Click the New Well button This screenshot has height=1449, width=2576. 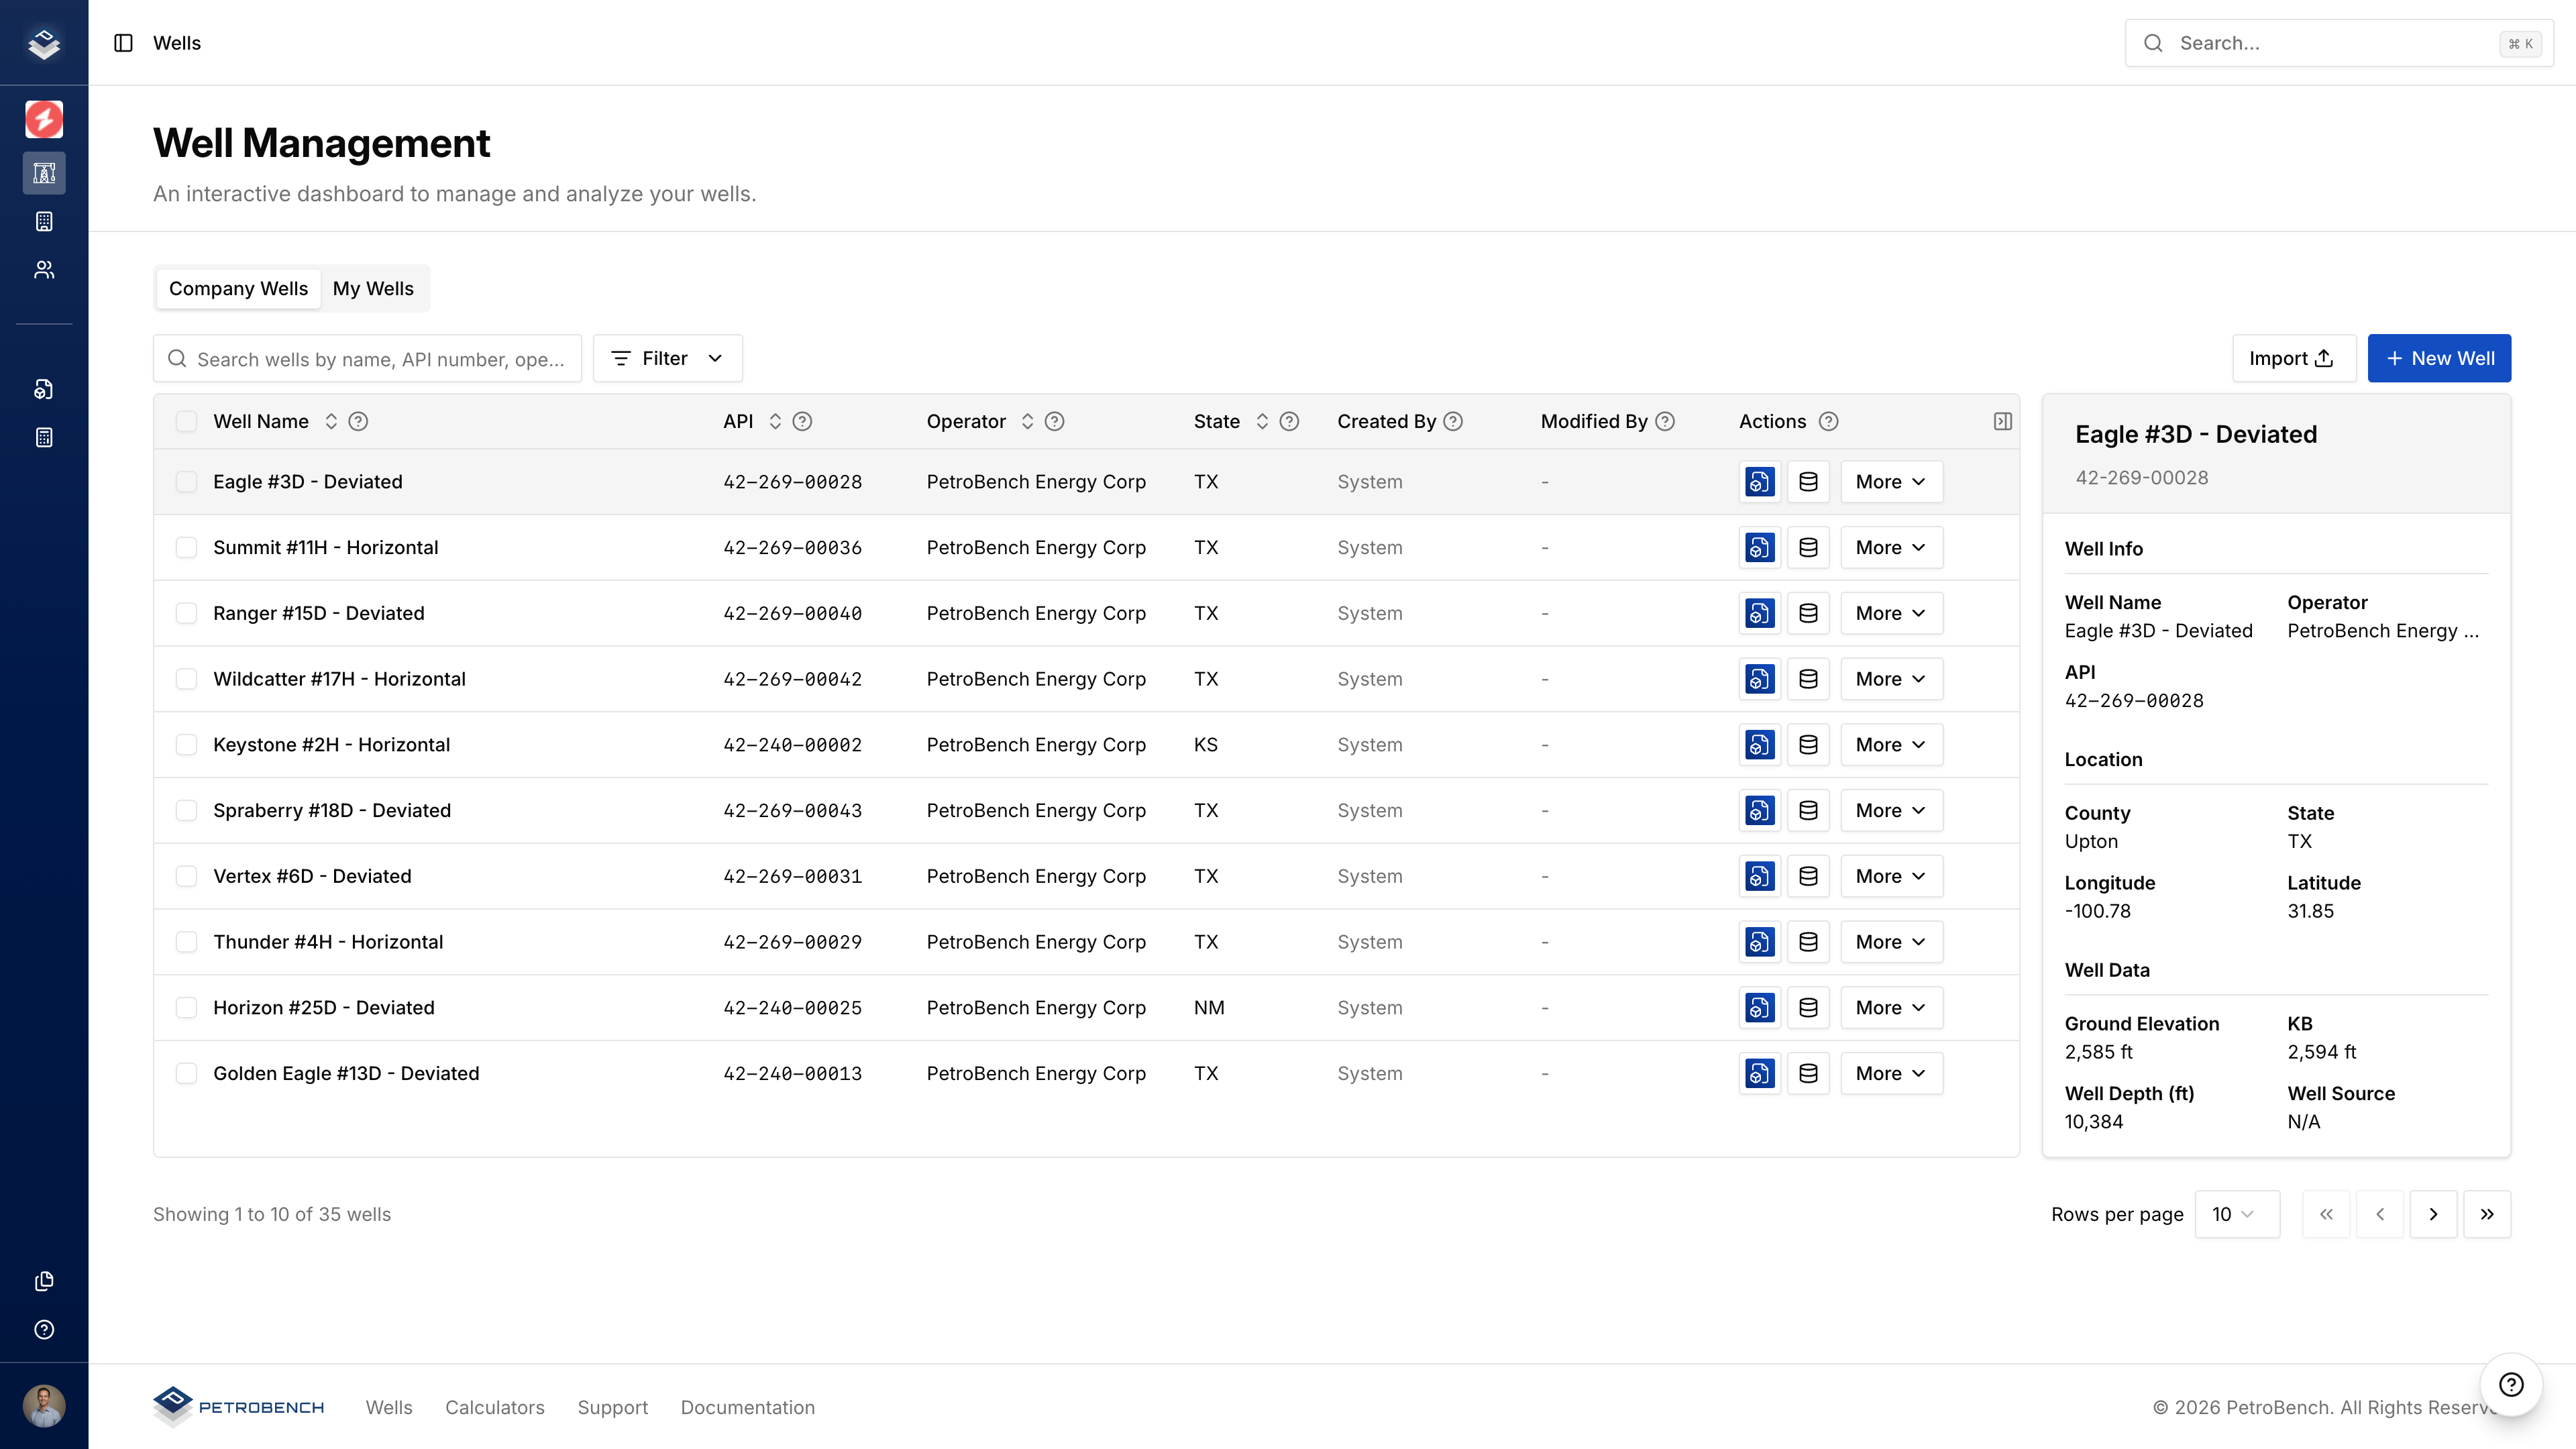(2439, 358)
